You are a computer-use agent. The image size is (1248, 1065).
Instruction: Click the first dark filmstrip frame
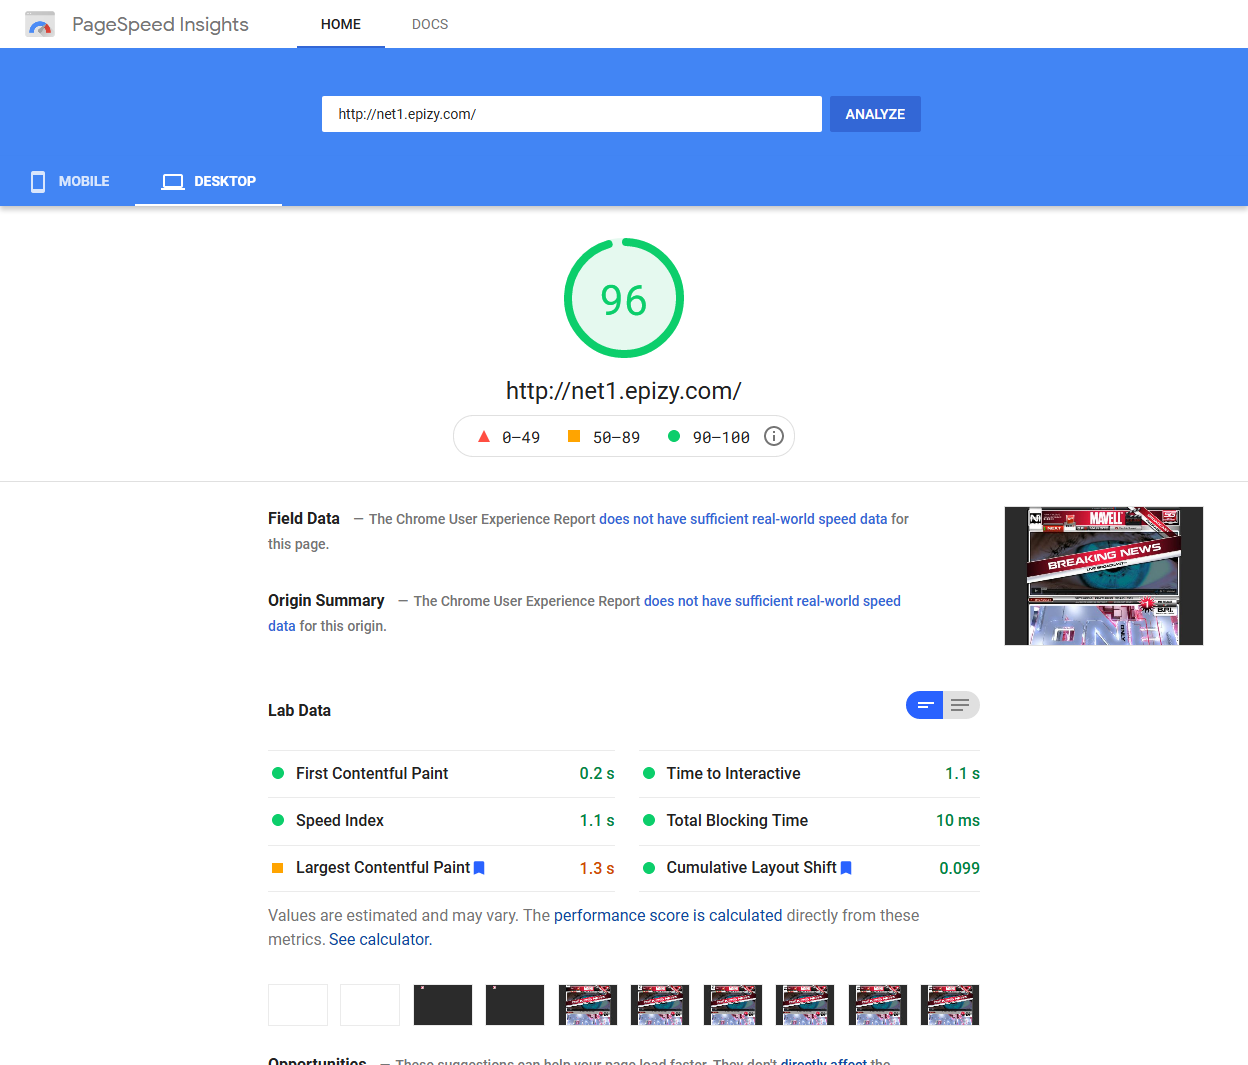point(443,1005)
